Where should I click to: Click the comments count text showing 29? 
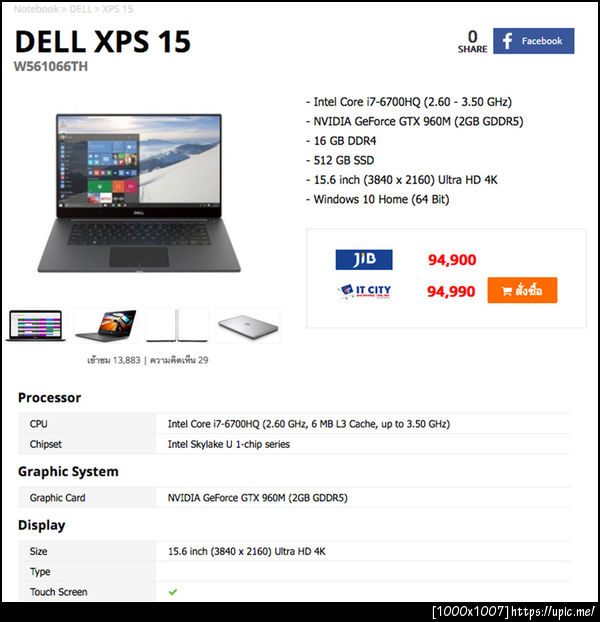[179, 360]
